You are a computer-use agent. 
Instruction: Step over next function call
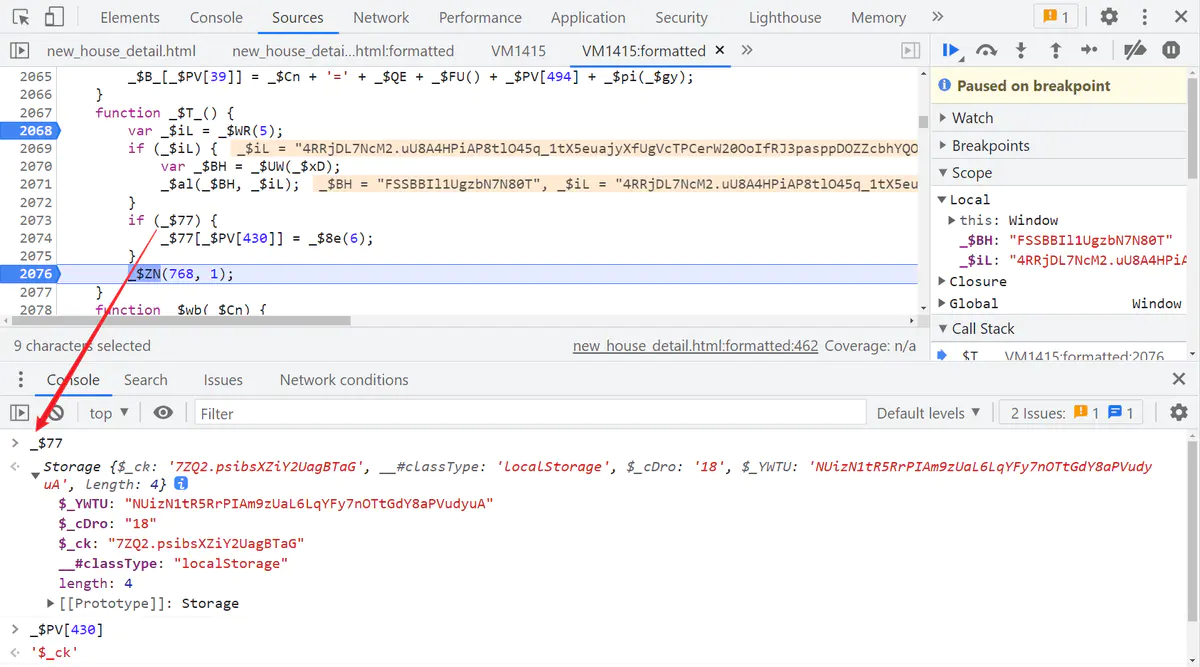tap(986, 50)
